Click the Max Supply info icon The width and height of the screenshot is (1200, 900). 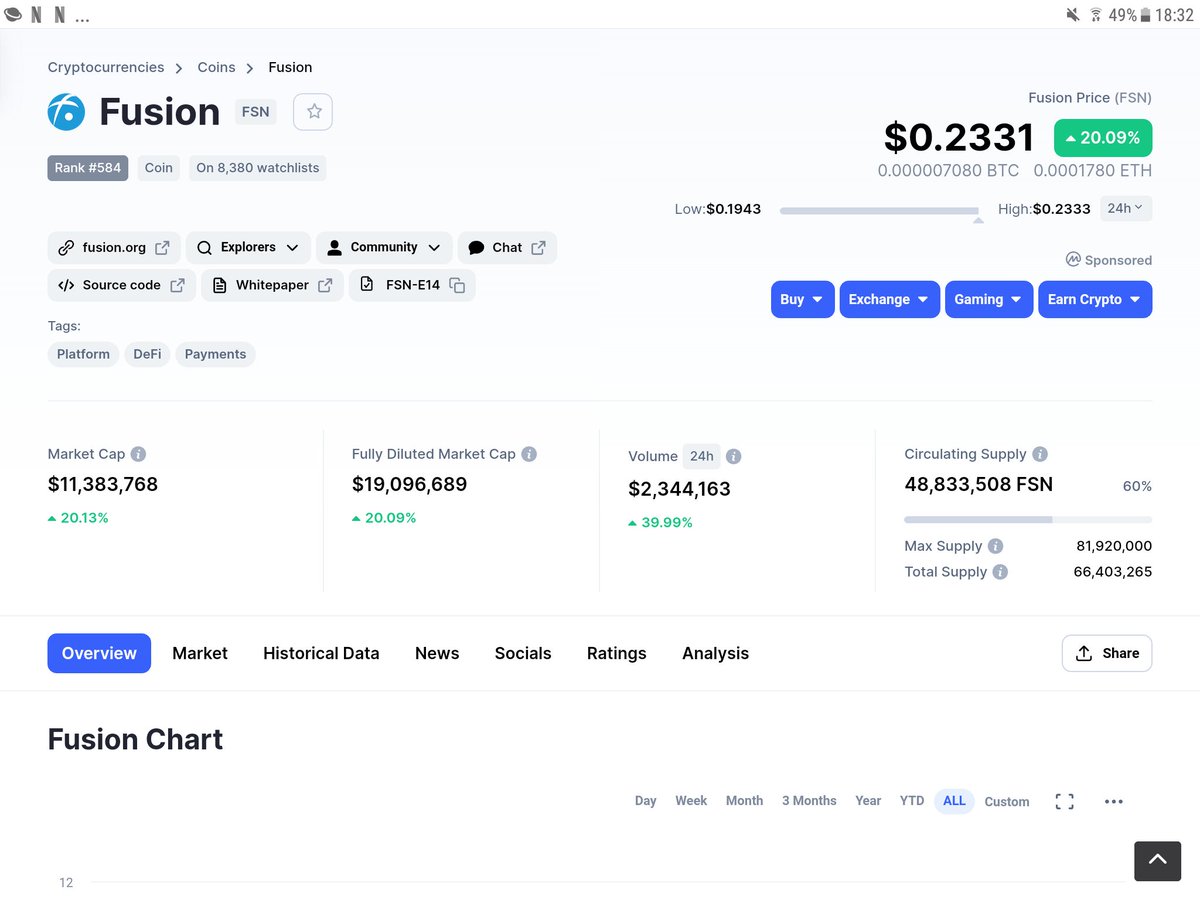(x=995, y=546)
